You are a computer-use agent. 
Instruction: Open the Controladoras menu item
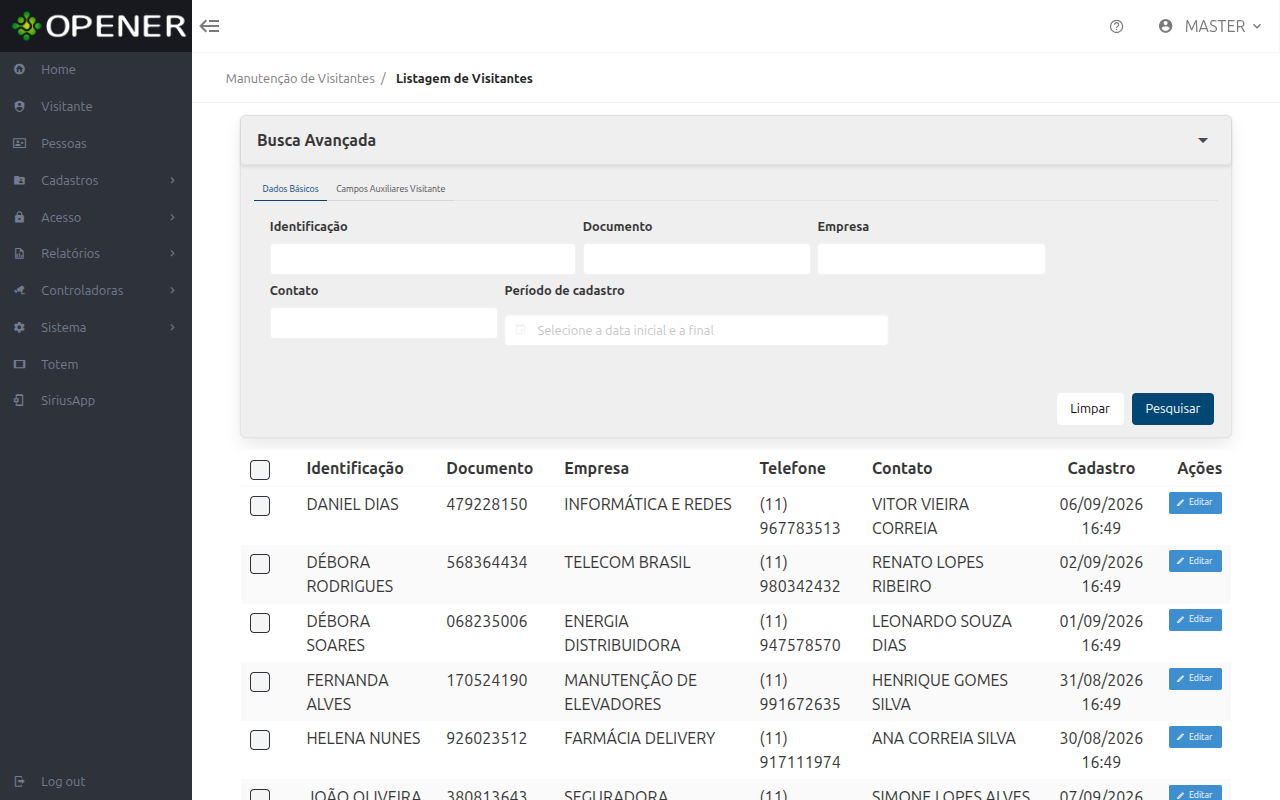[x=96, y=291]
